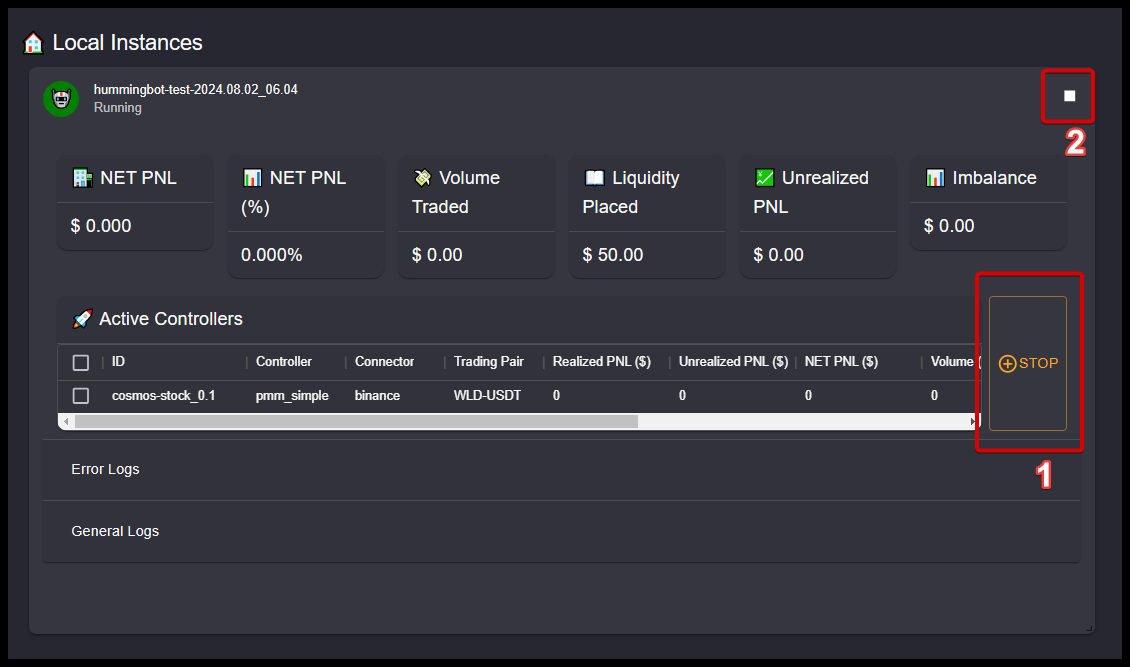The height and width of the screenshot is (667, 1130).
Task: Click the table's horizontal scrollbar thumb
Action: pos(355,422)
